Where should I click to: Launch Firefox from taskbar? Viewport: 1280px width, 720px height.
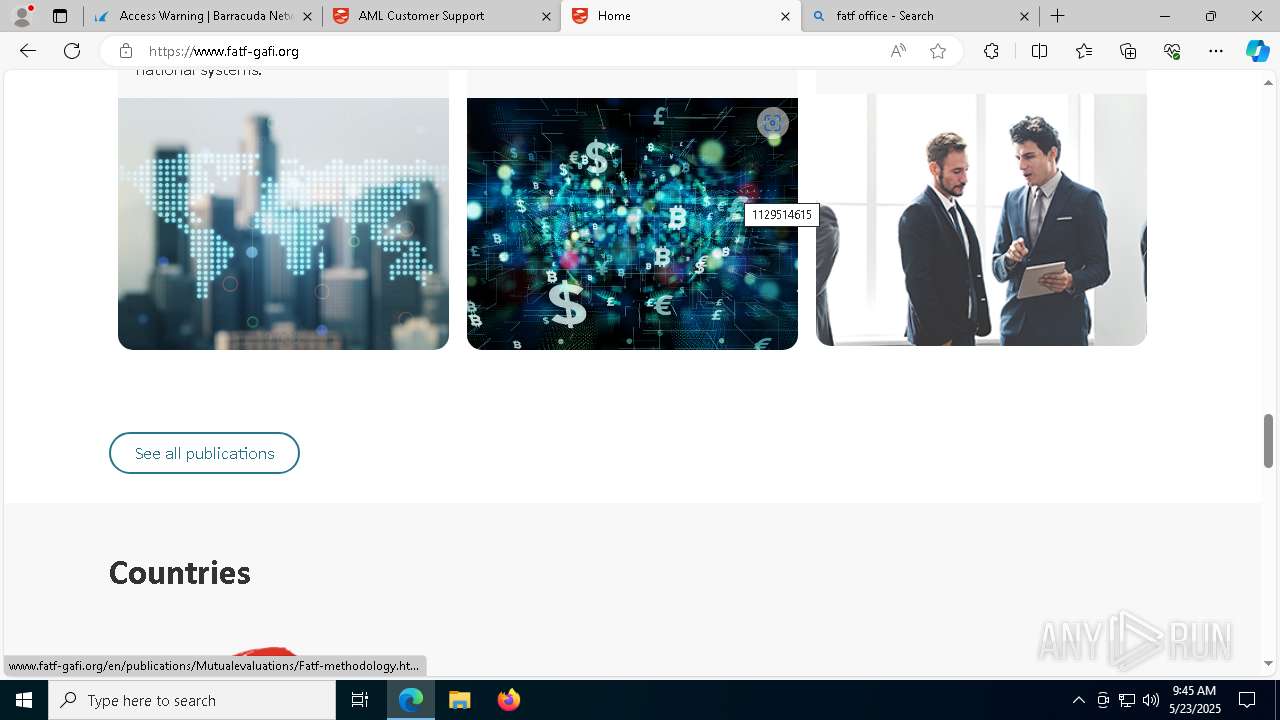[508, 700]
